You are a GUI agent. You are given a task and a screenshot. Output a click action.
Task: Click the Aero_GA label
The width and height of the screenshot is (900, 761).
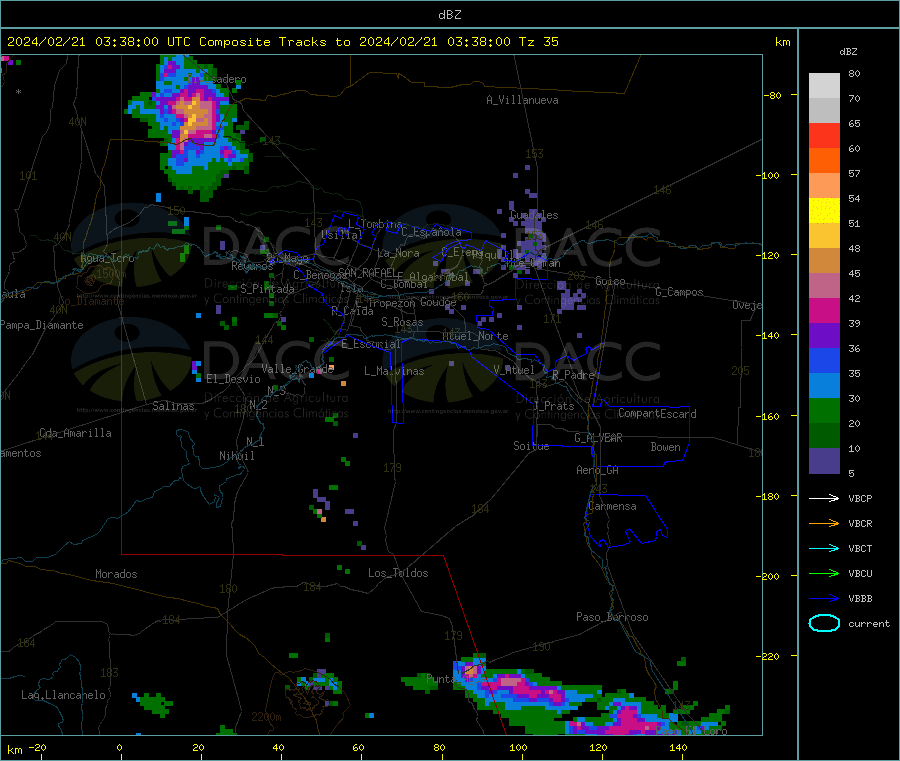click(x=598, y=470)
